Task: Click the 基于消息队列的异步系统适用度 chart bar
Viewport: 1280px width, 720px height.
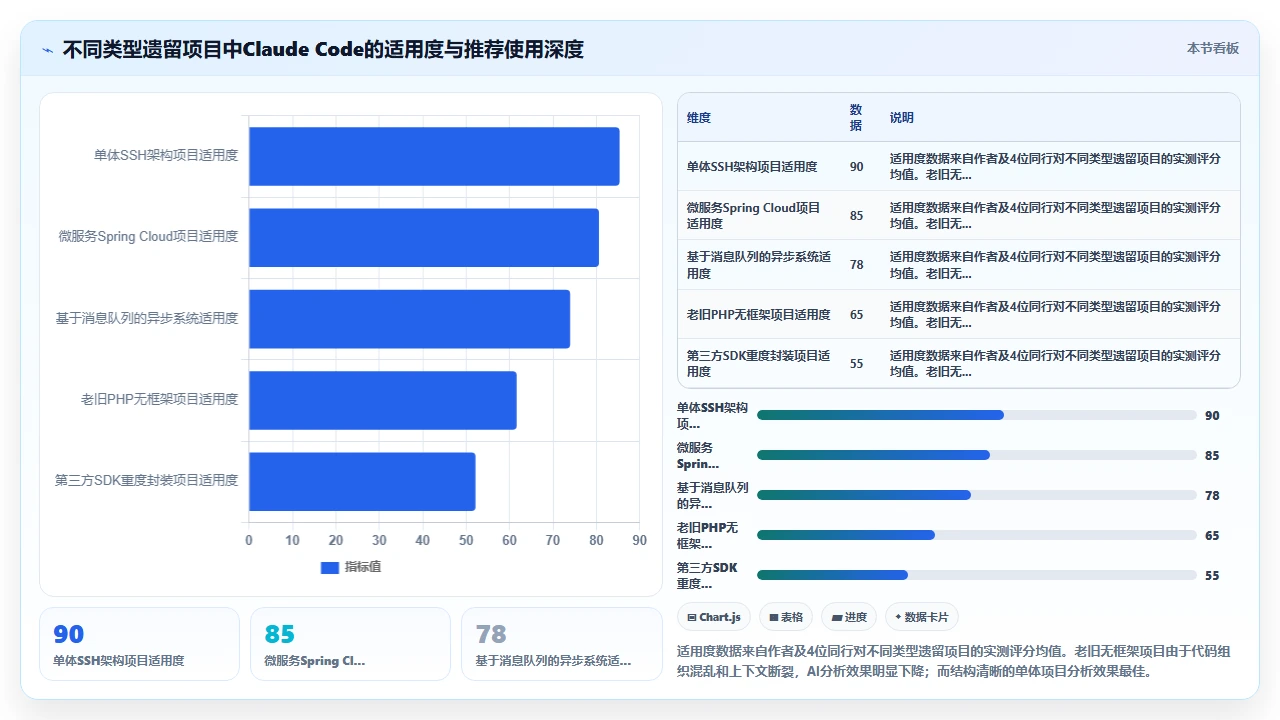Action: pyautogui.click(x=409, y=319)
